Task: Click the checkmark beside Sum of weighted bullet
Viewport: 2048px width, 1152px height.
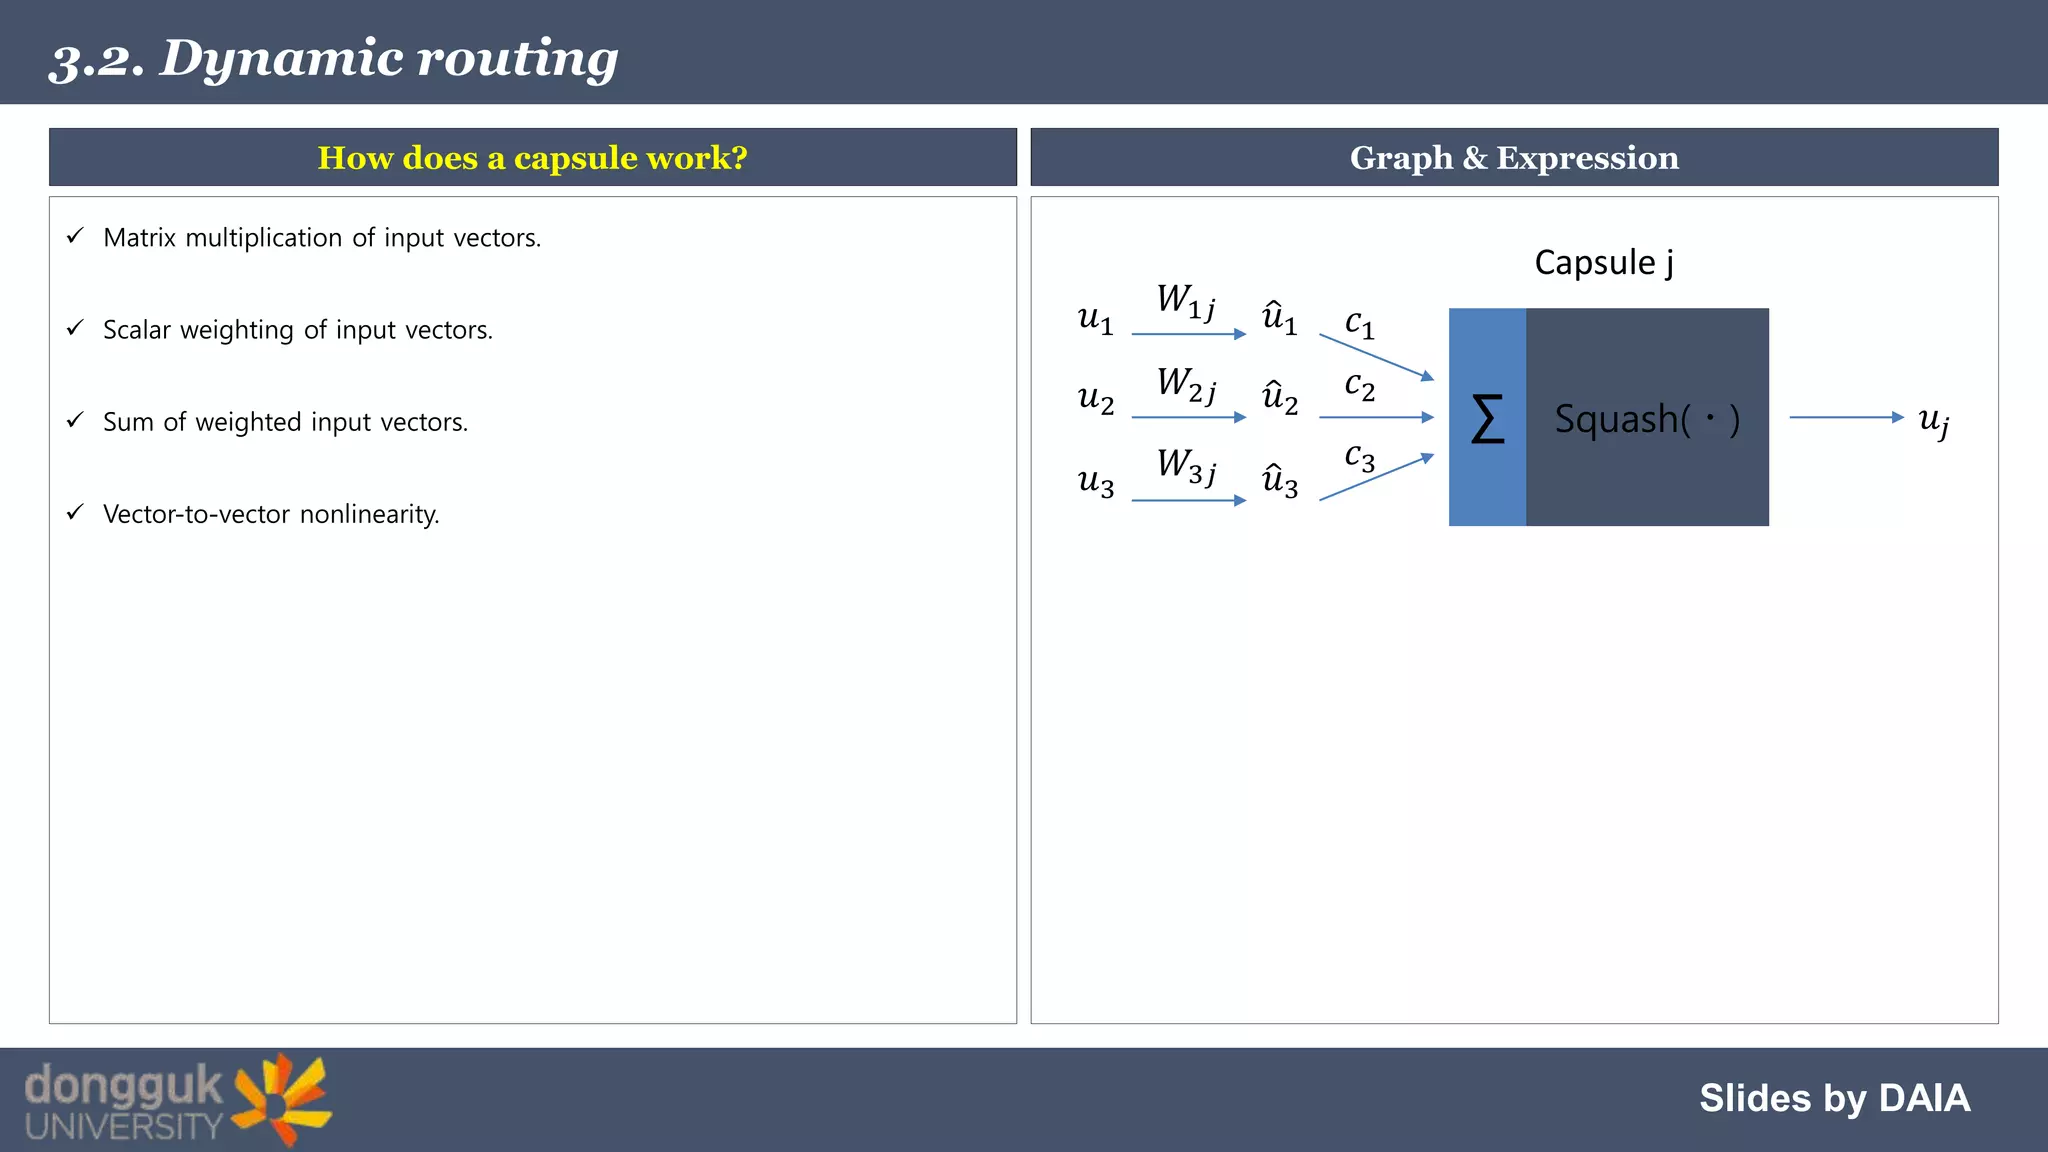Action: tap(75, 420)
